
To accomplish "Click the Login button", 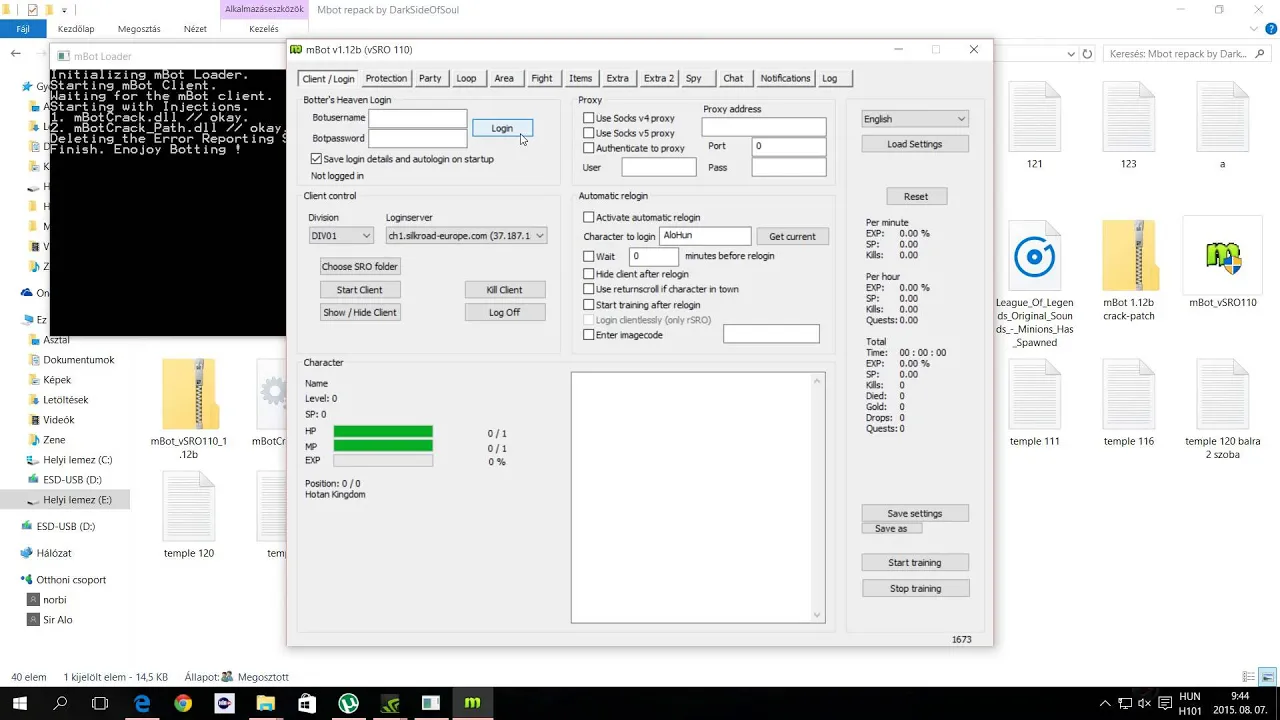I will pos(502,128).
